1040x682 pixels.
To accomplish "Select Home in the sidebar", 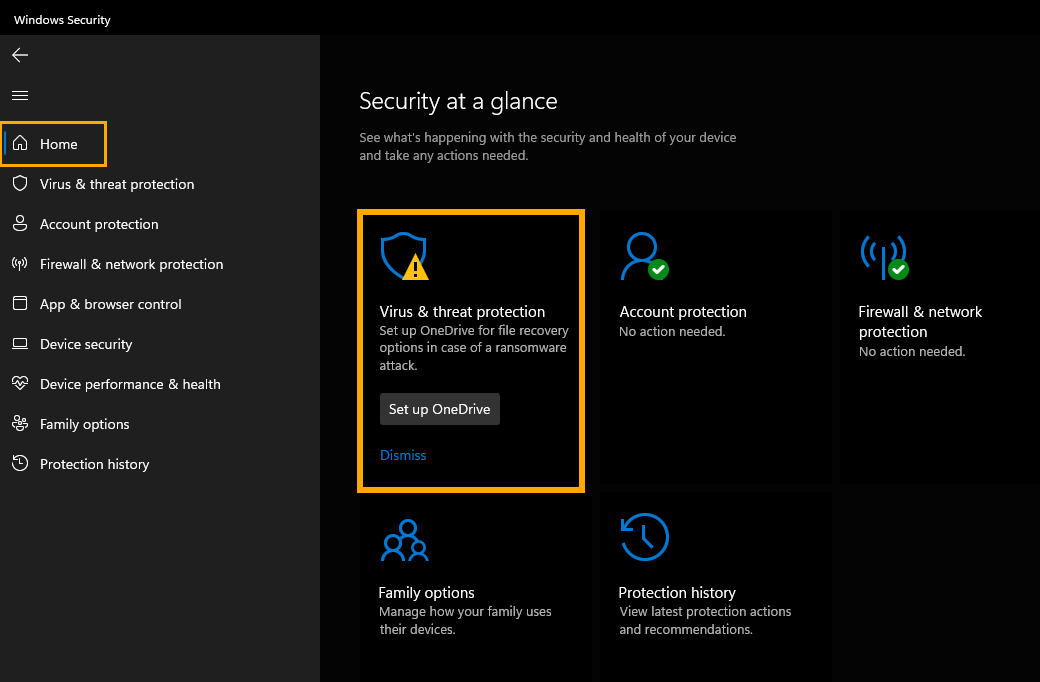I will coord(54,144).
